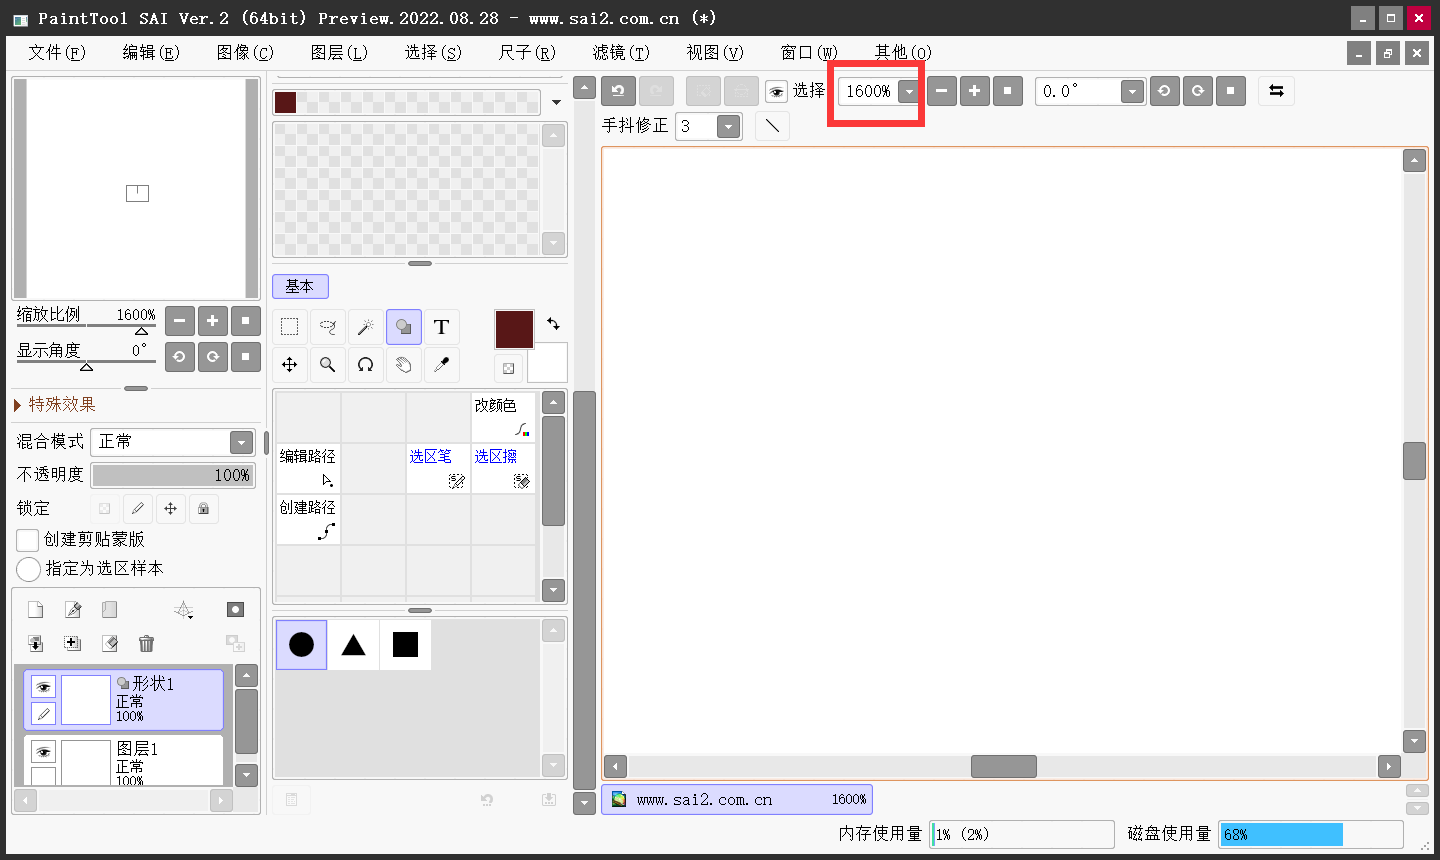Image resolution: width=1440 pixels, height=860 pixels.
Task: Enable the 创建剪贴蒙版 checkbox
Action: pos(28,540)
